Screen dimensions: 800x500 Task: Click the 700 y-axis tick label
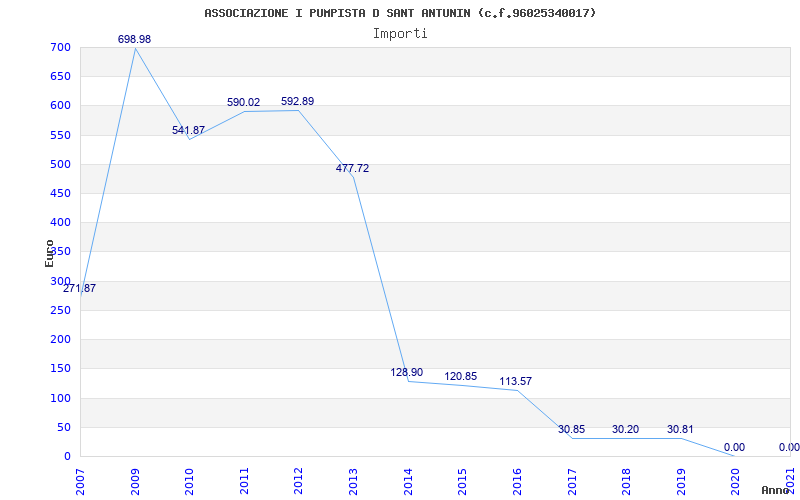60,47
